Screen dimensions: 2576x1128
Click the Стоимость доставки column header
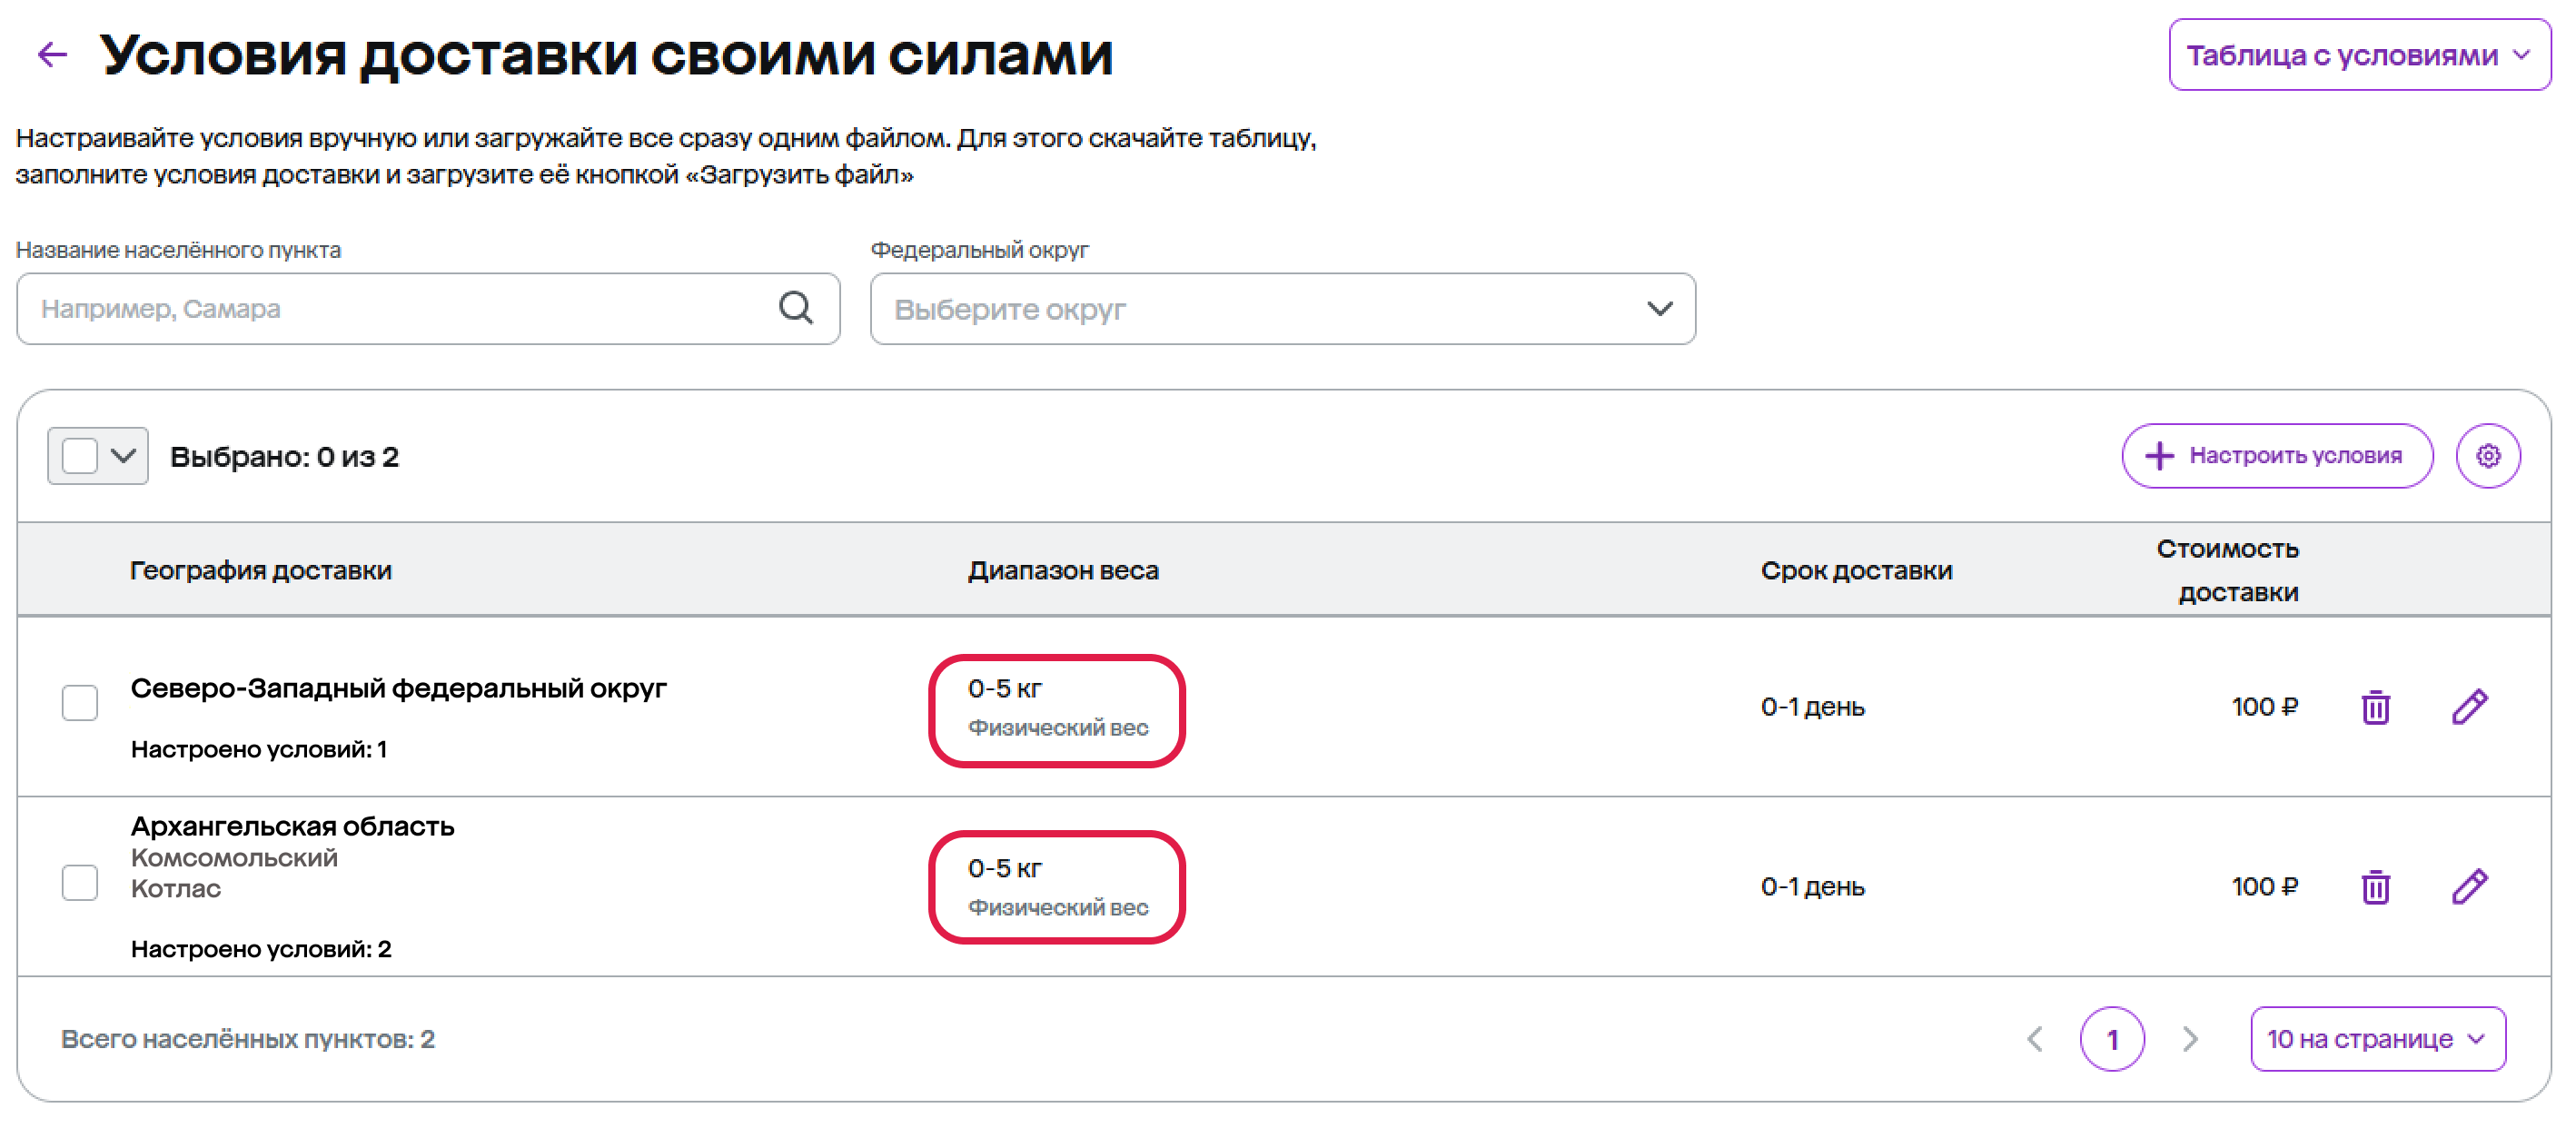point(2228,570)
